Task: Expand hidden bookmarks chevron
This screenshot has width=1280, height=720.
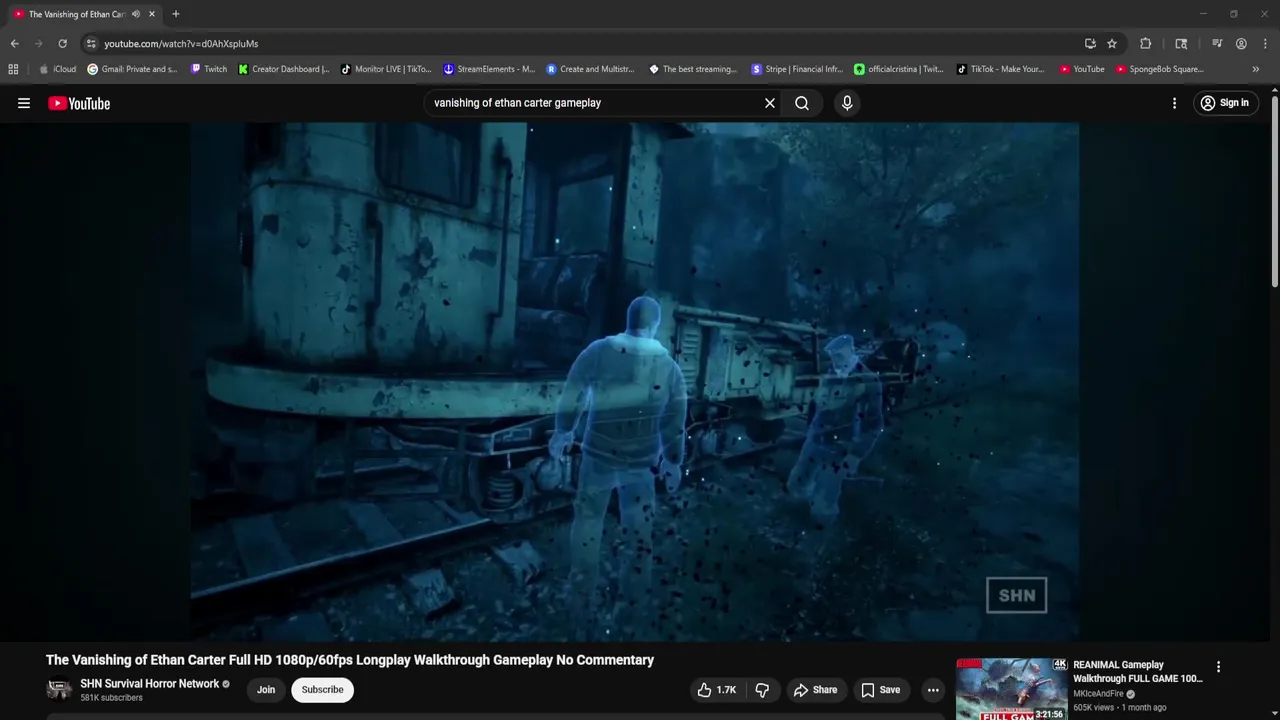Action: click(1256, 69)
